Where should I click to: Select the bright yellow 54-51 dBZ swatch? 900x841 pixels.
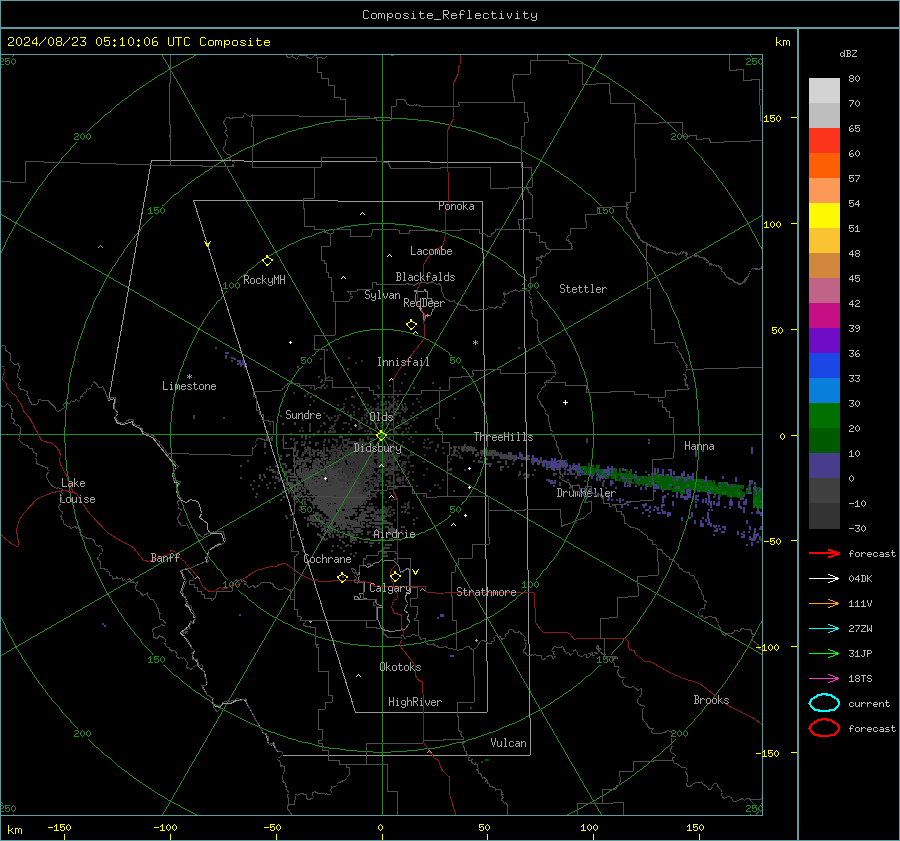(x=824, y=216)
